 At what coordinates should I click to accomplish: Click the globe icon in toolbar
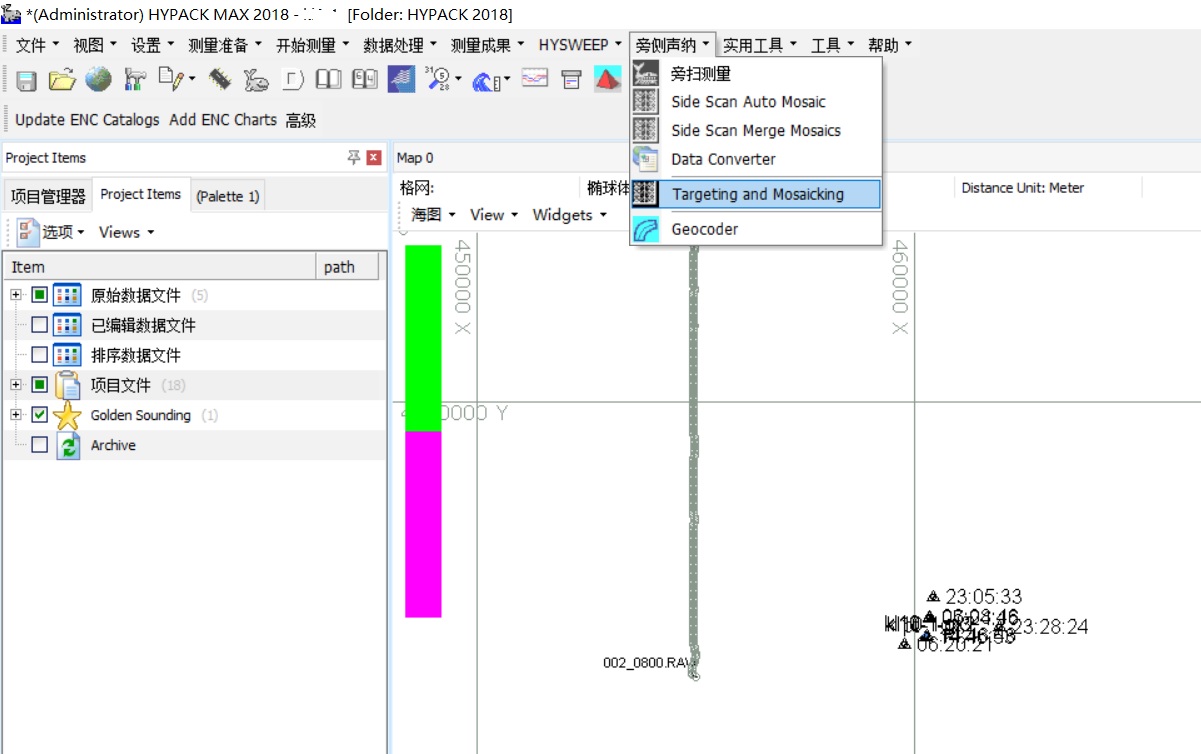pos(98,80)
